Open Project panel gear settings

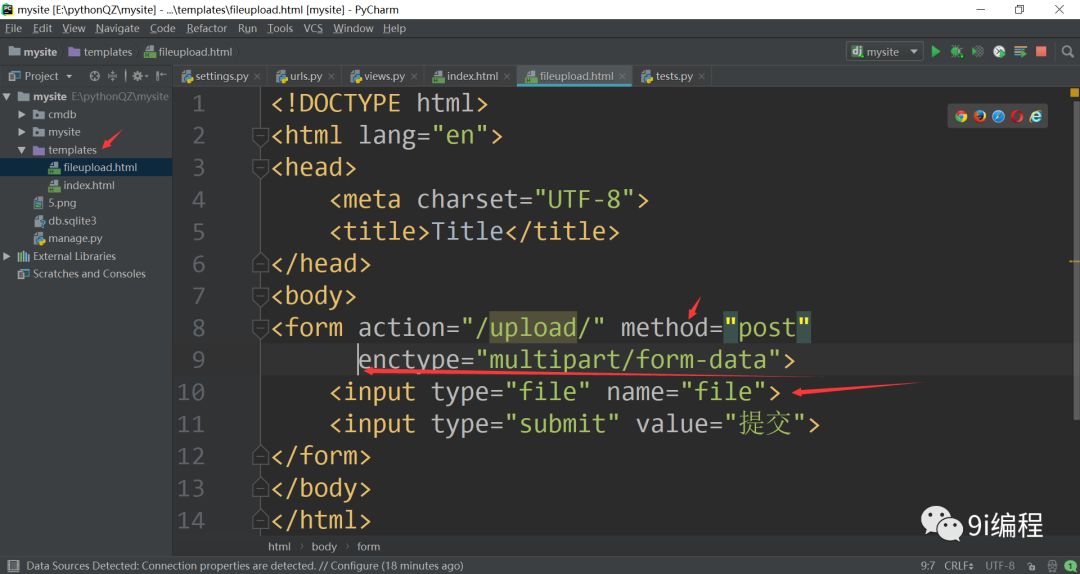tap(138, 76)
